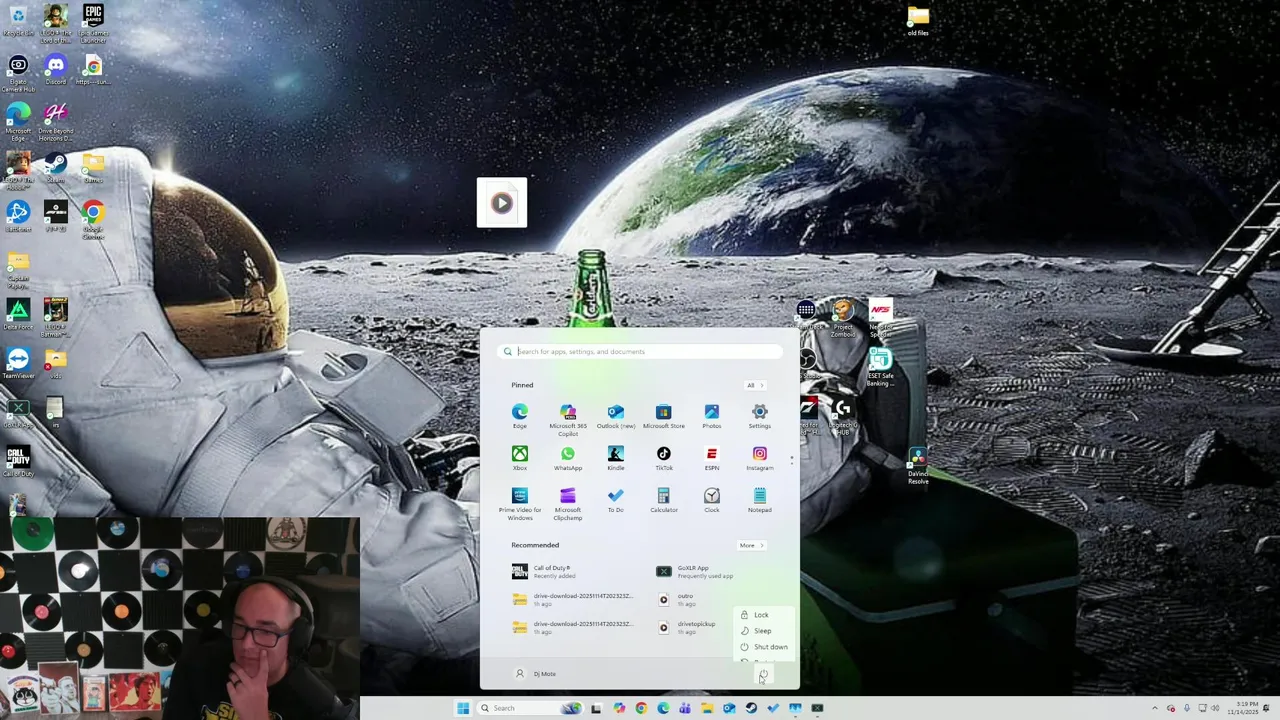Open recommended Call of Duty item
Viewport: 1280px width, 720px height.
pos(575,571)
